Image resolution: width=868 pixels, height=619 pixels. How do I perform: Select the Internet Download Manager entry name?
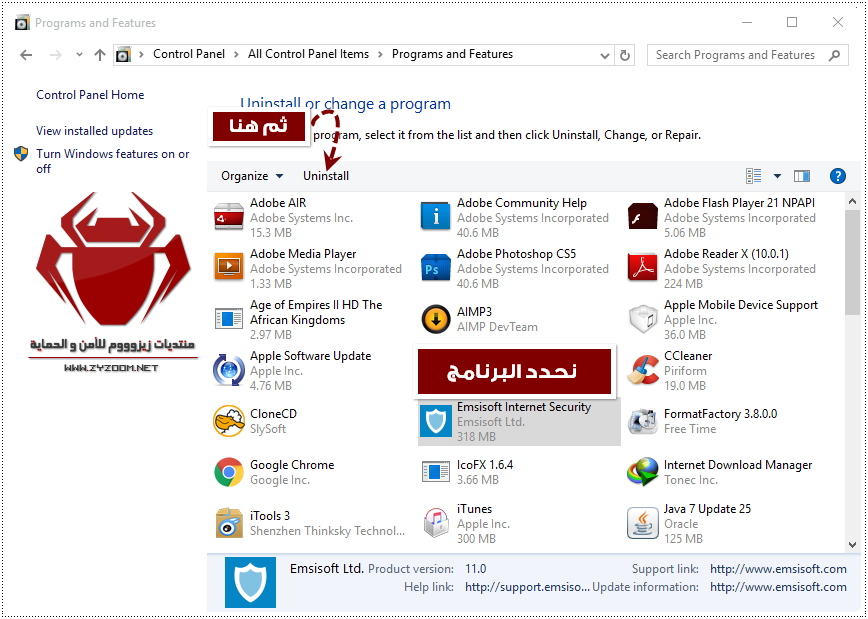(x=738, y=465)
